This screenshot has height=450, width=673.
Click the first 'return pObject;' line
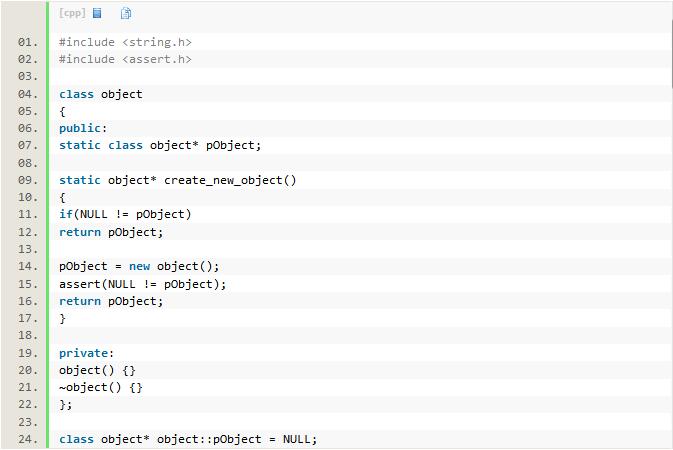click(x=110, y=232)
